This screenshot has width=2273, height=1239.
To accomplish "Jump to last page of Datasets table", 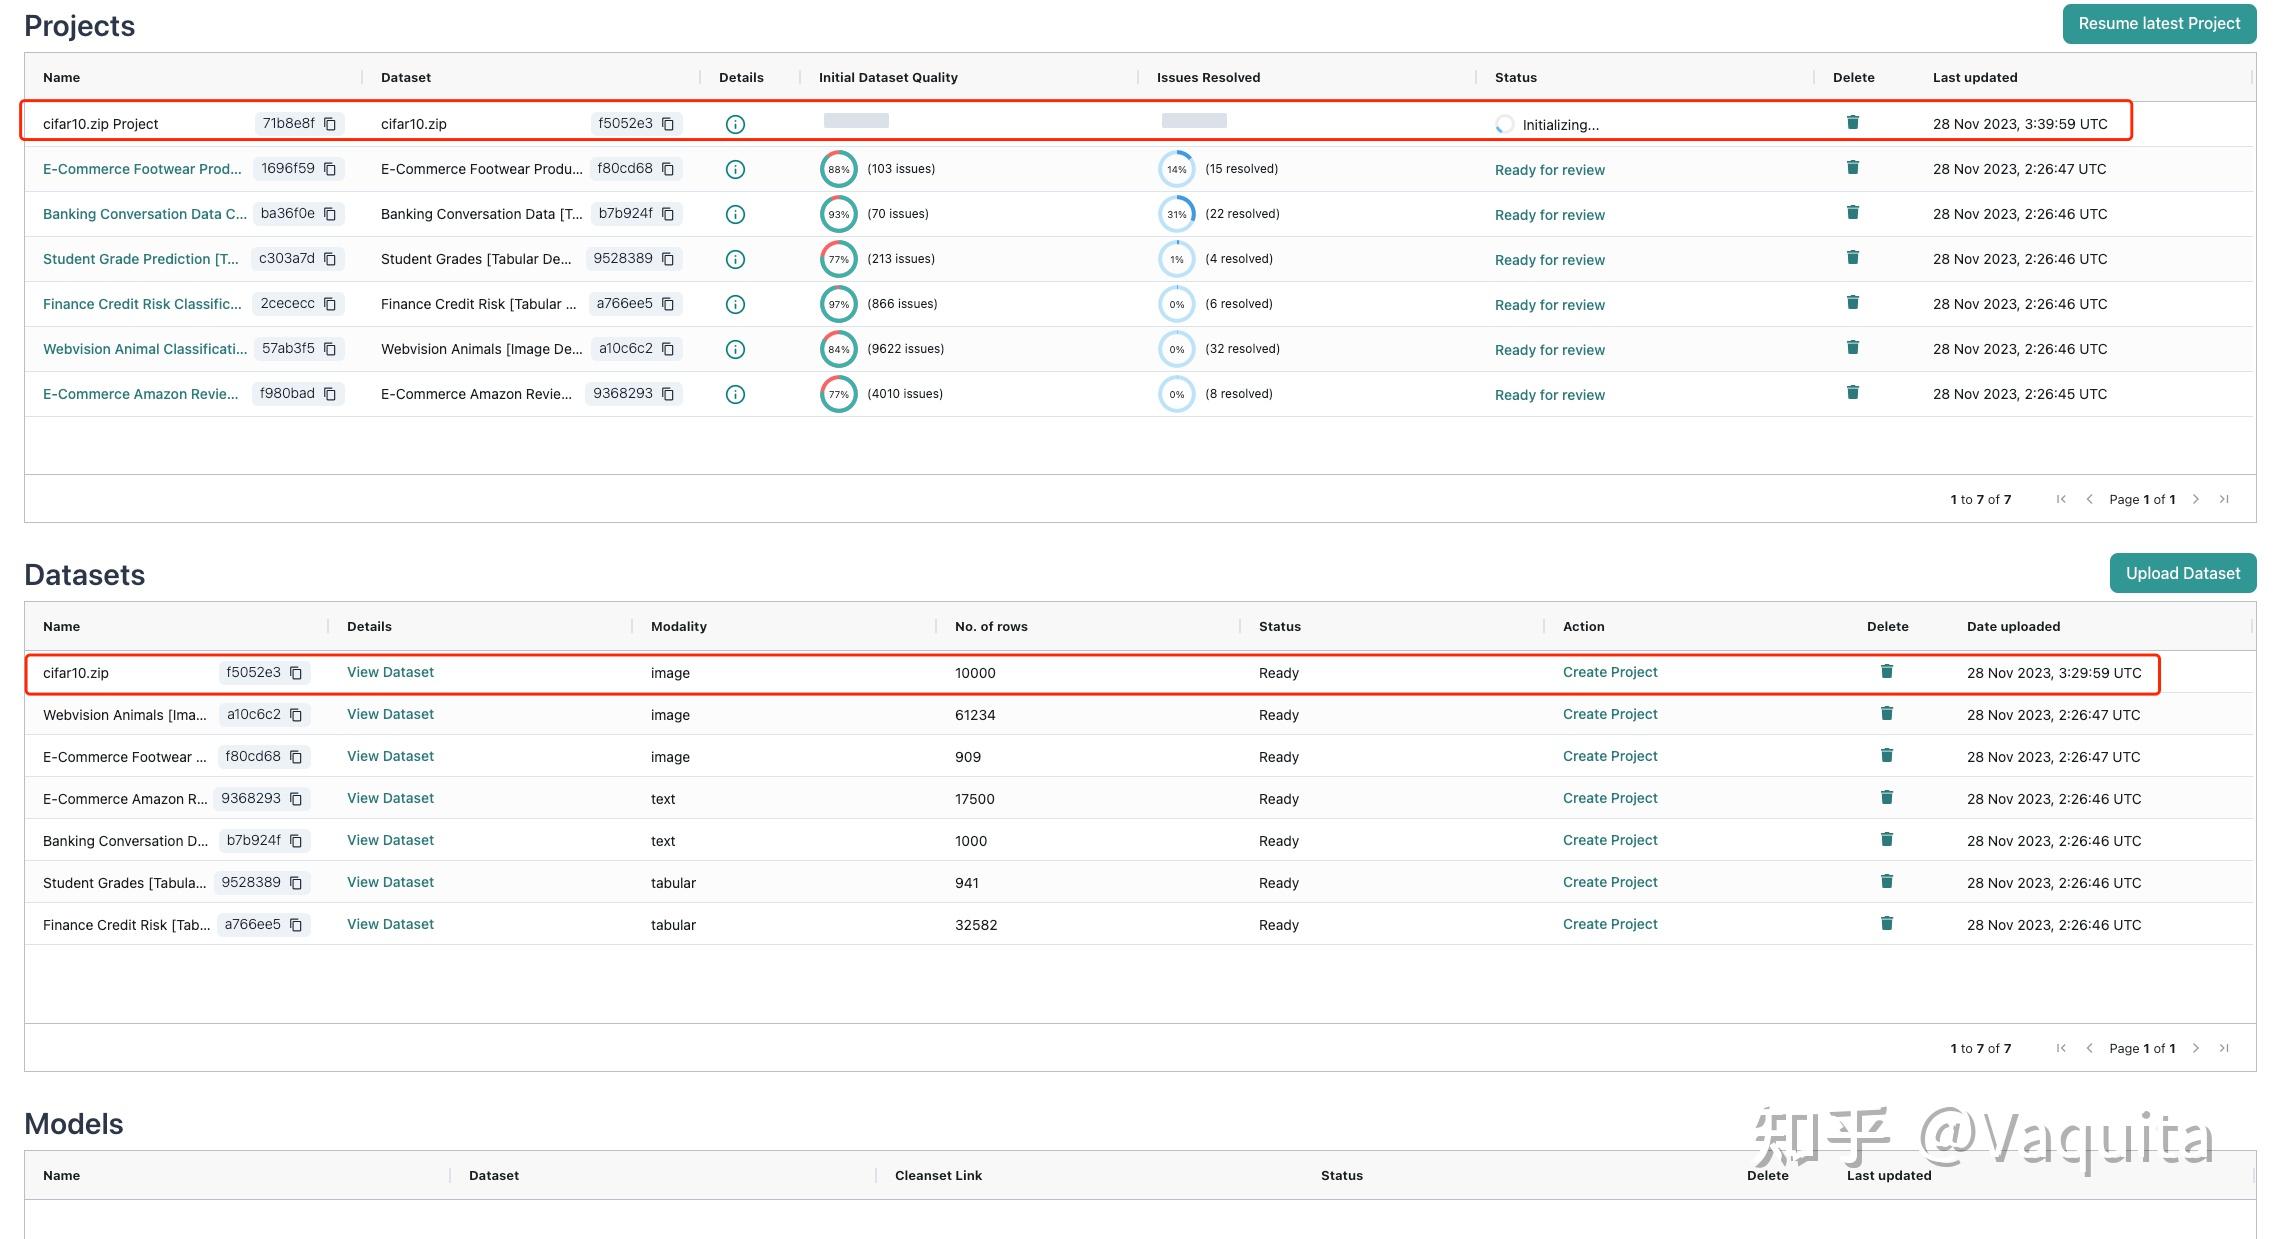I will pos(2224,1048).
